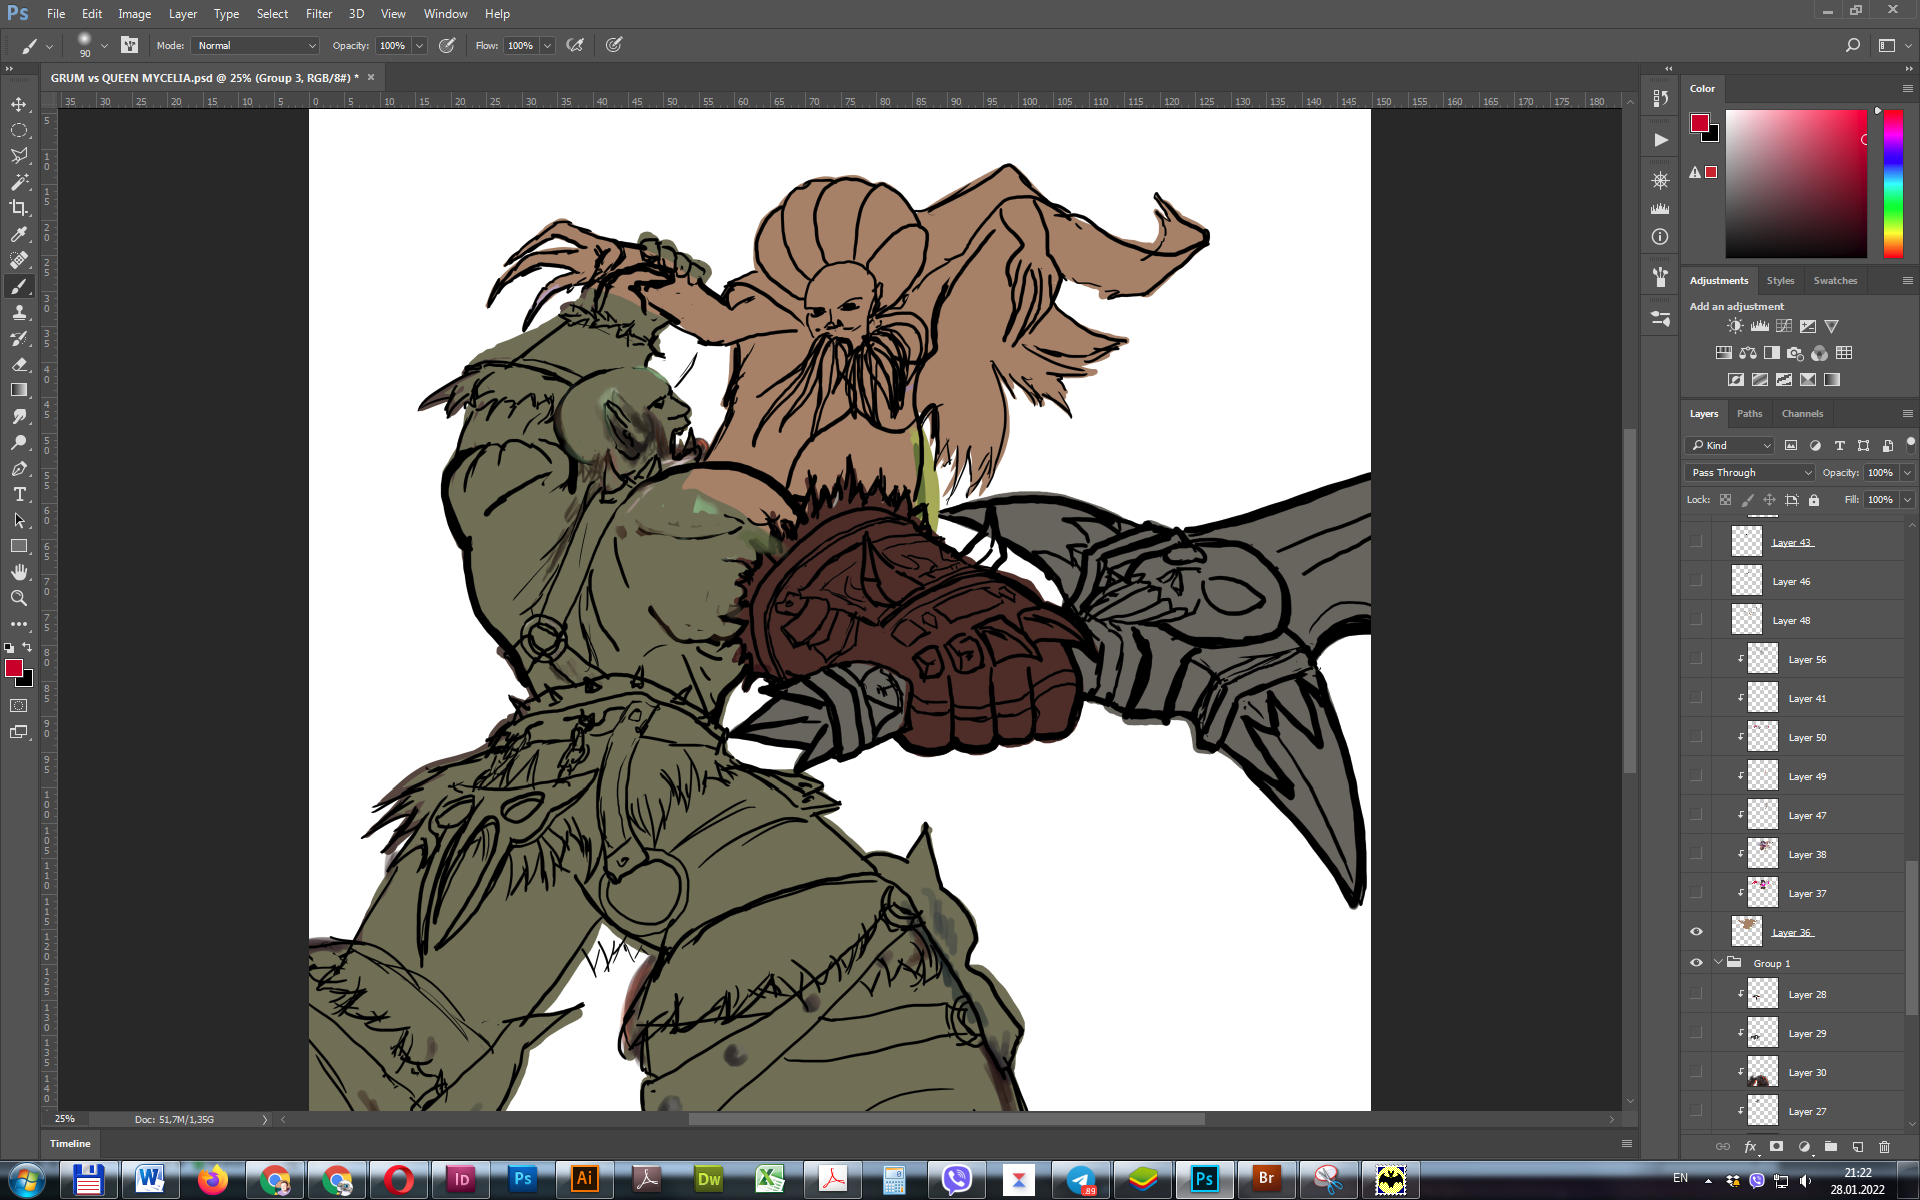1920x1200 pixels.
Task: Select the Gradient tool
Action: (x=19, y=390)
